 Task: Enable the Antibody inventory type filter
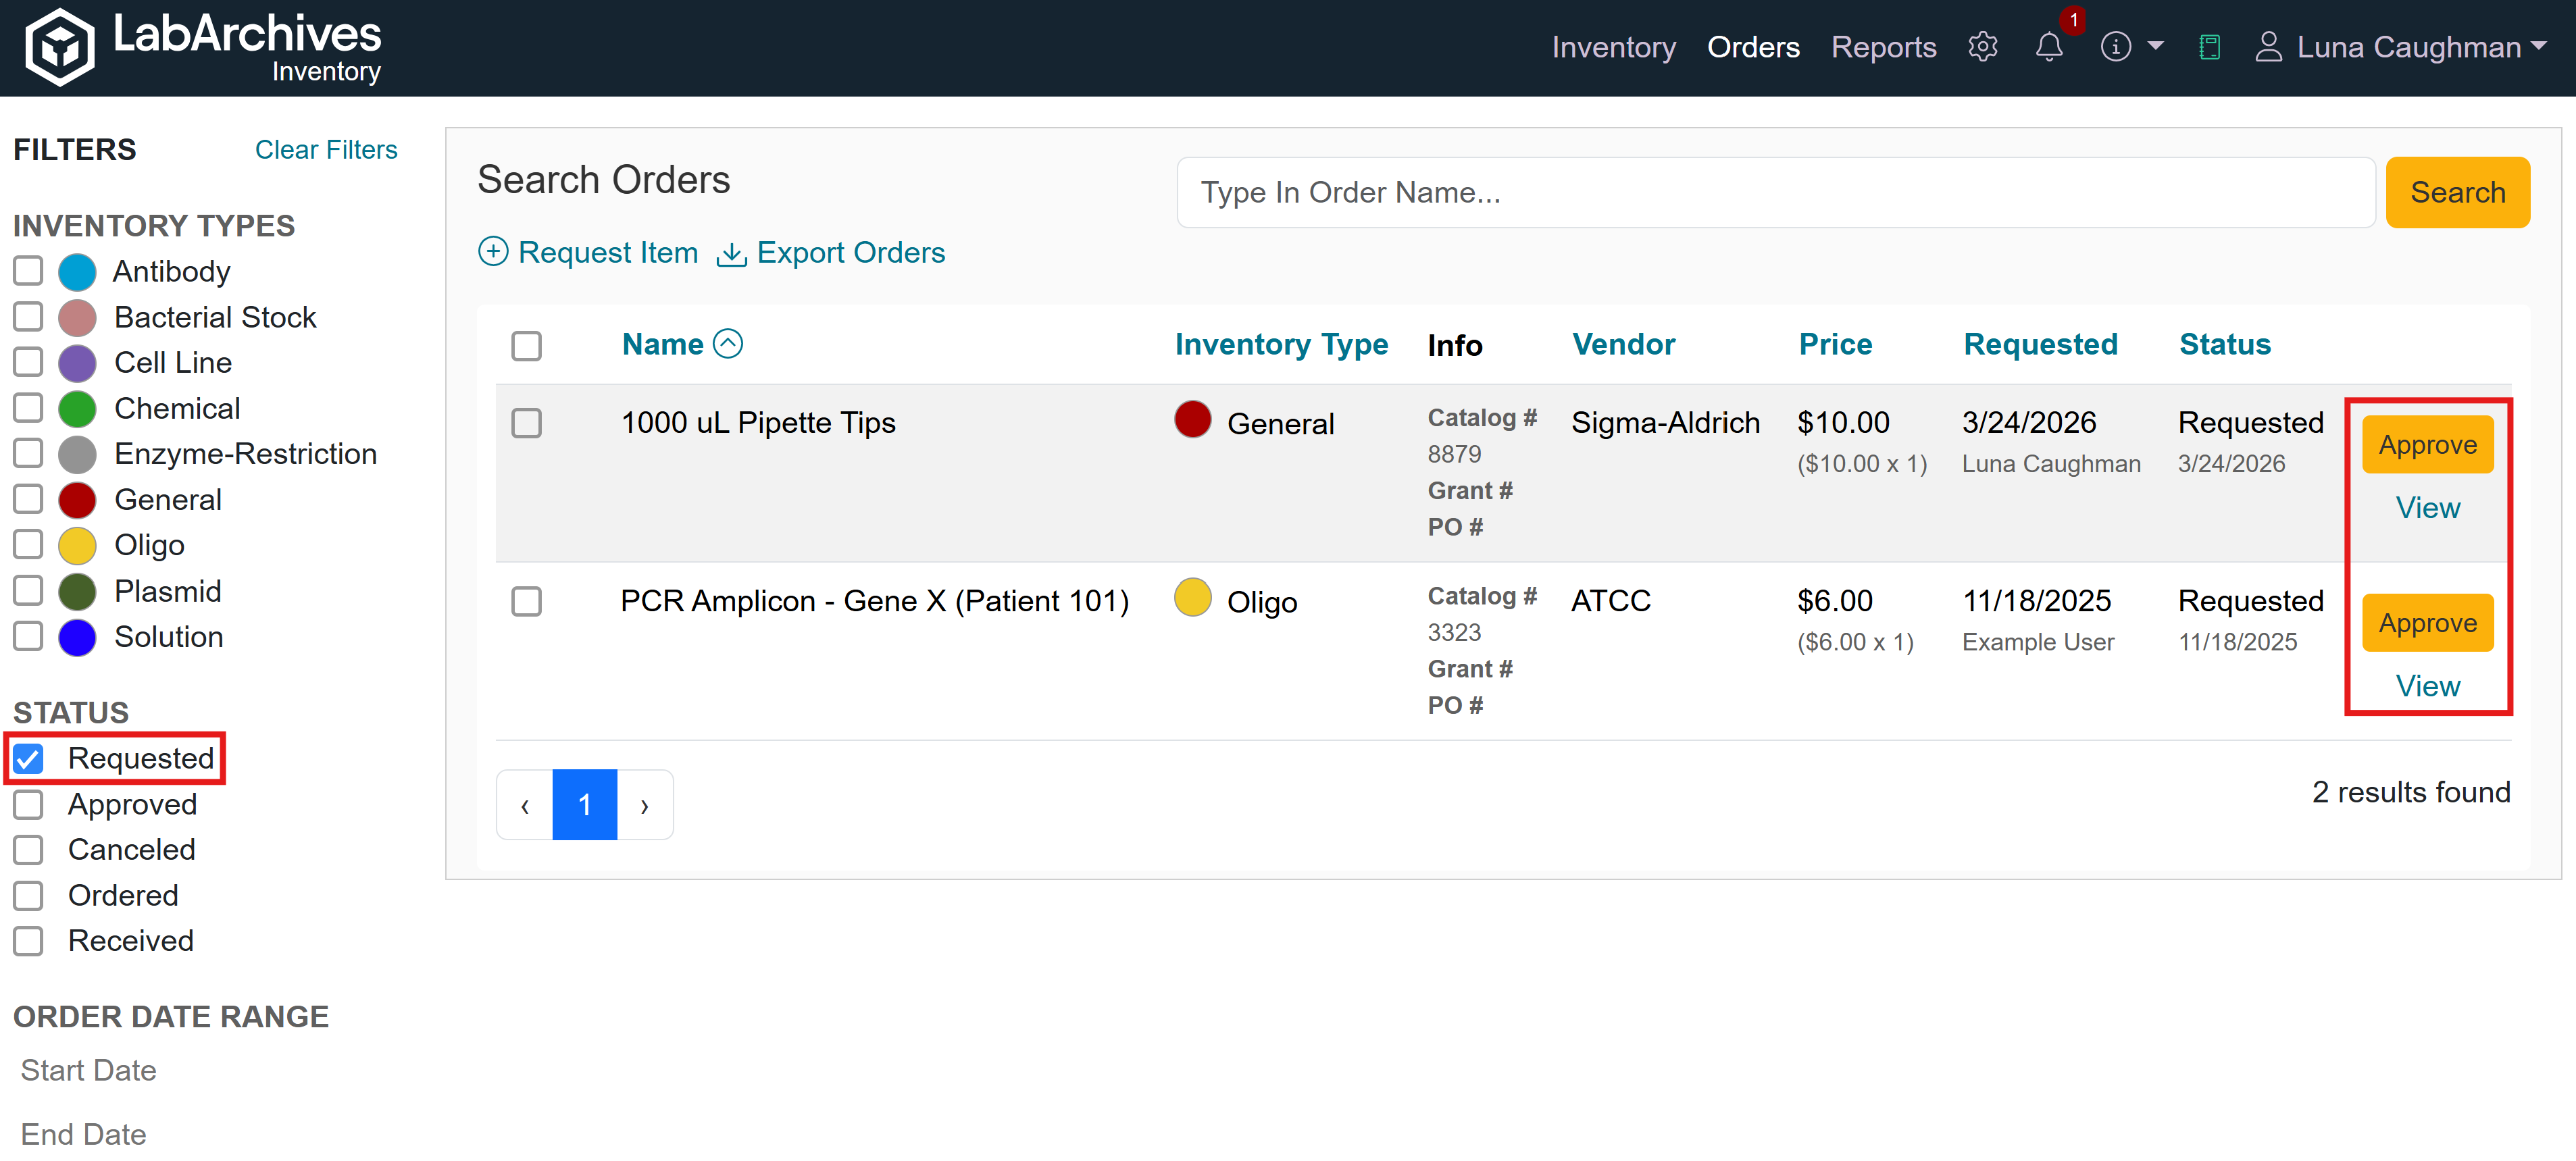29,271
